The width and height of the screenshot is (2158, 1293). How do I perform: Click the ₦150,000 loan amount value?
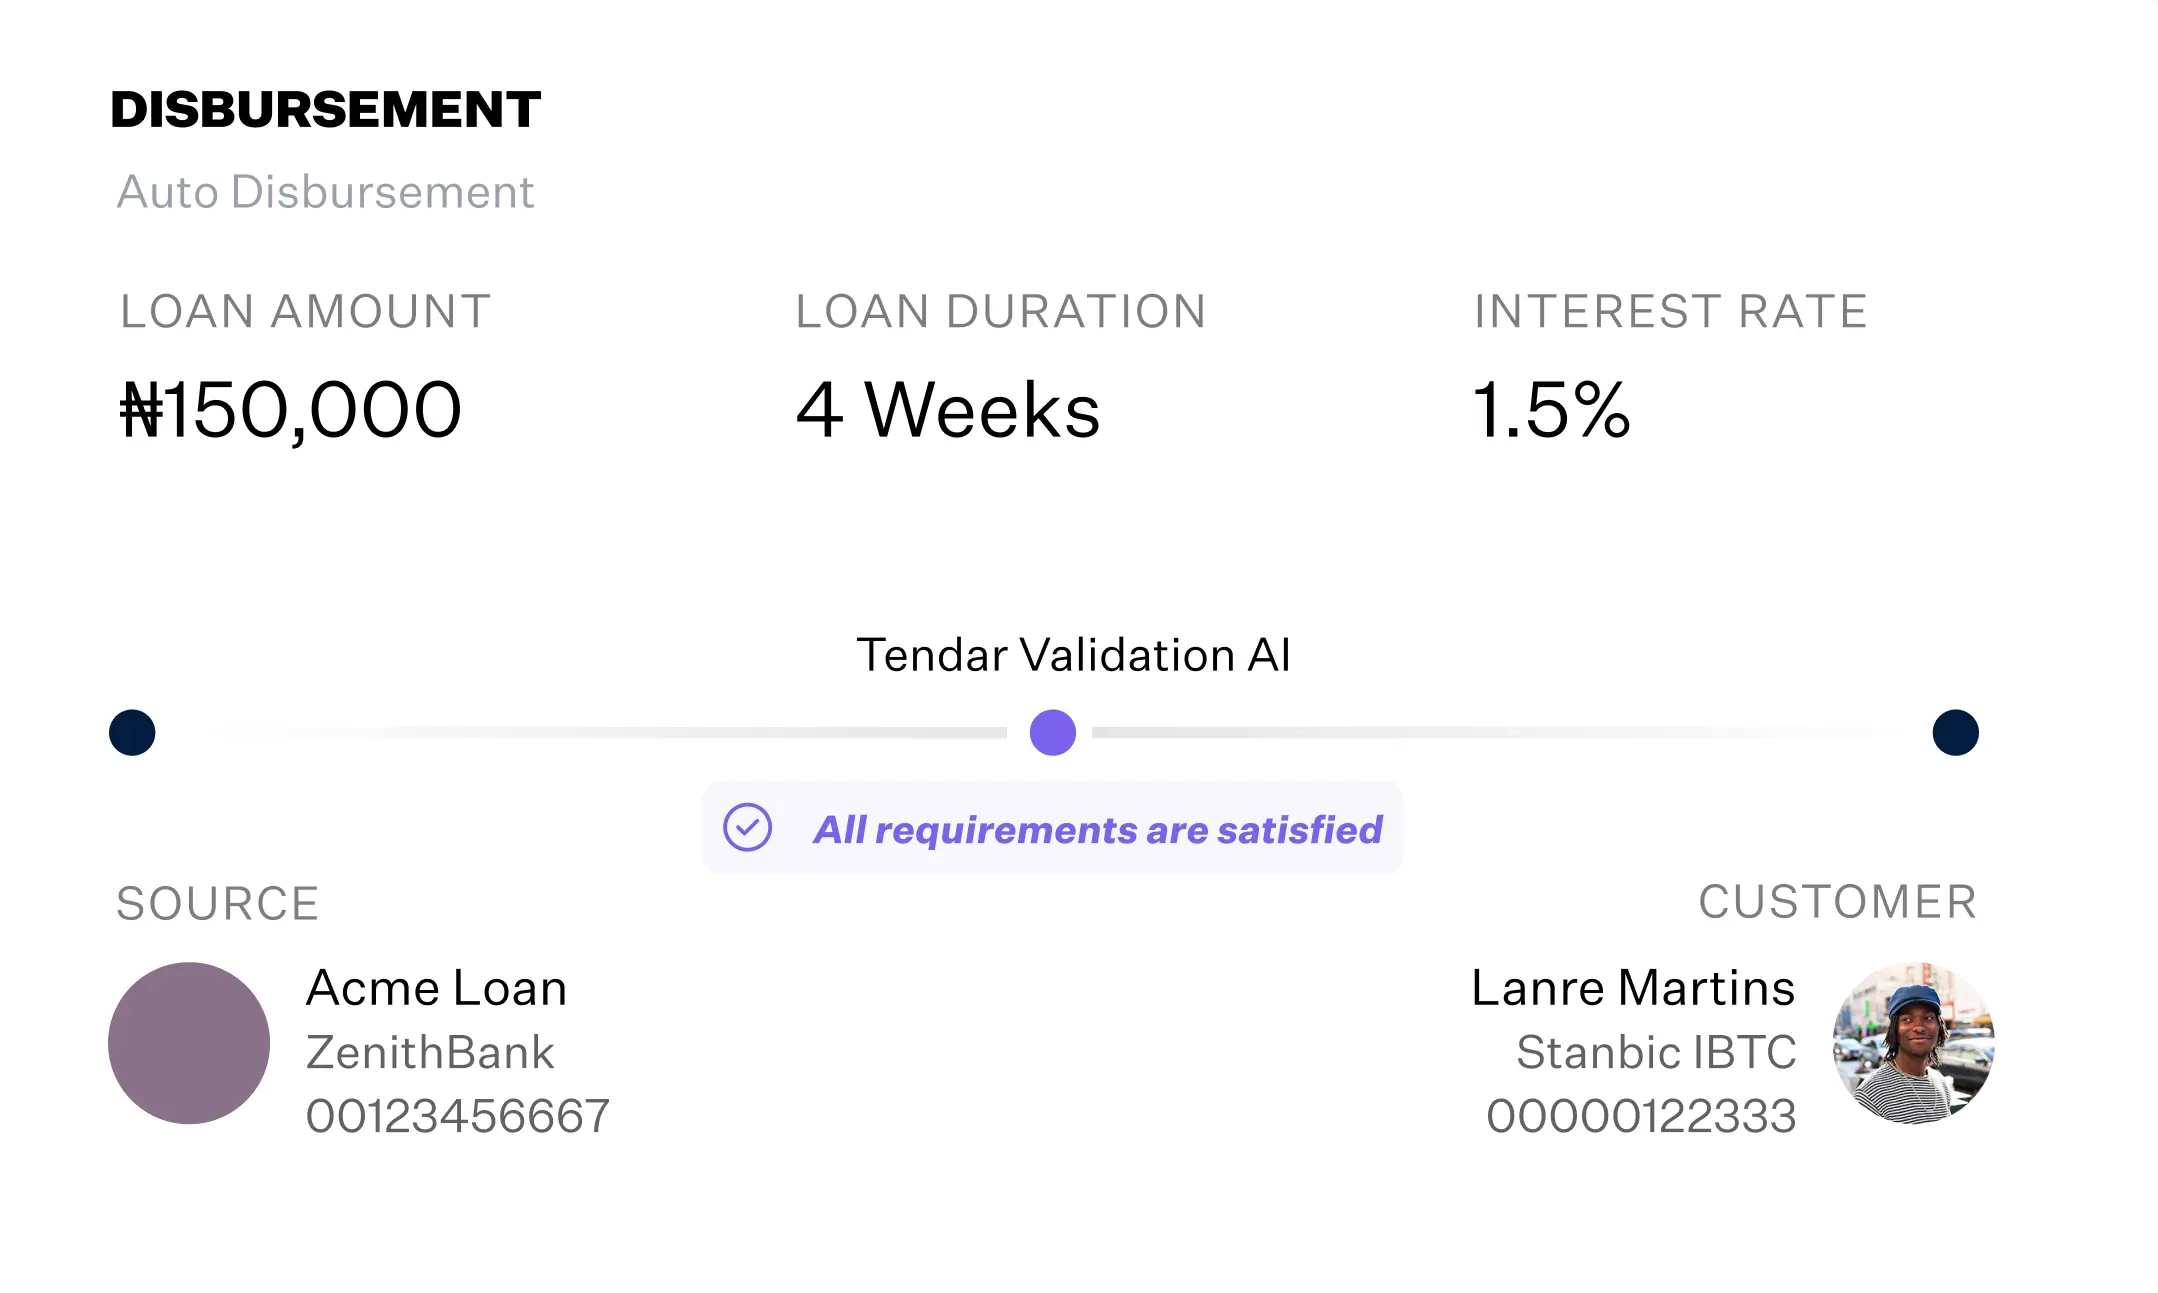tap(291, 411)
